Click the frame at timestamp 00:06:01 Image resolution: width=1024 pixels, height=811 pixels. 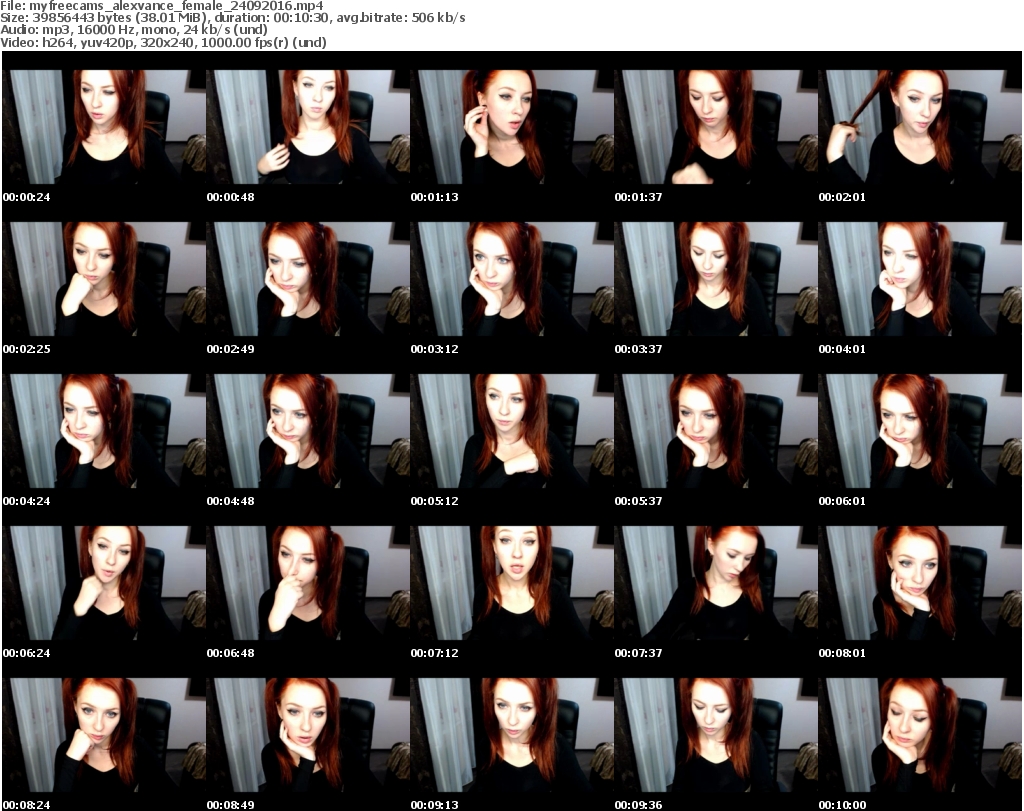(919, 431)
